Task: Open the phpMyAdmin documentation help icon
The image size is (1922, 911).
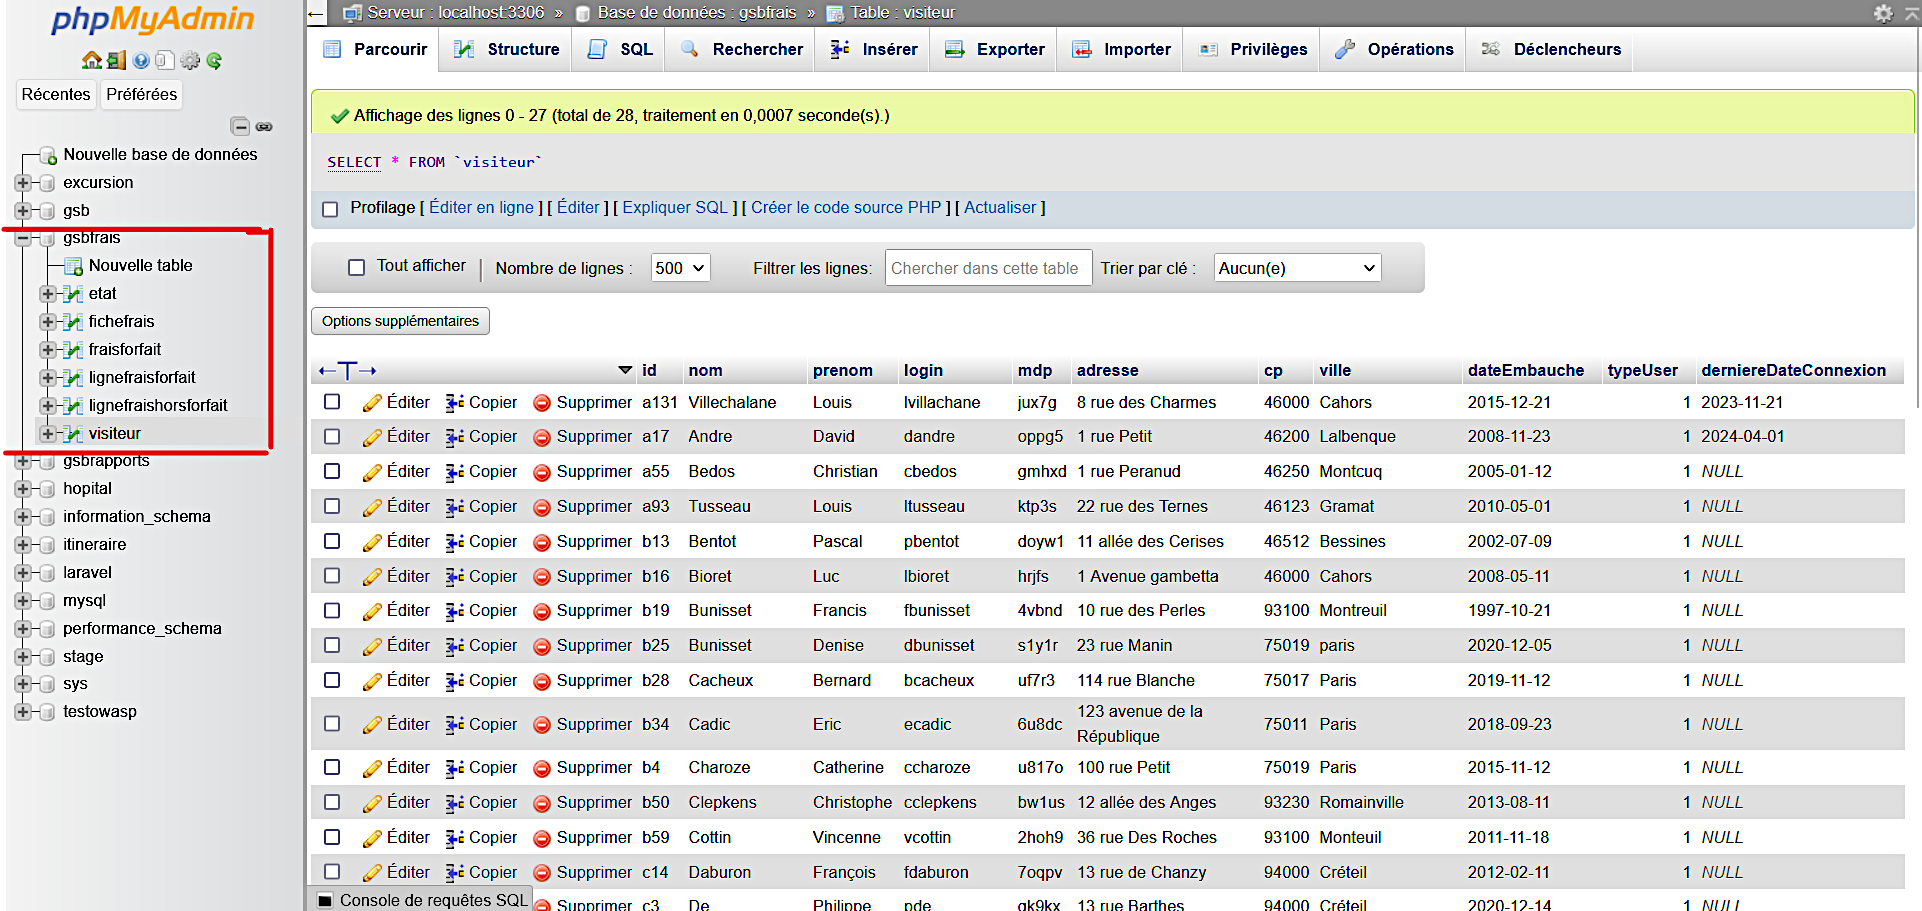Action: [141, 60]
